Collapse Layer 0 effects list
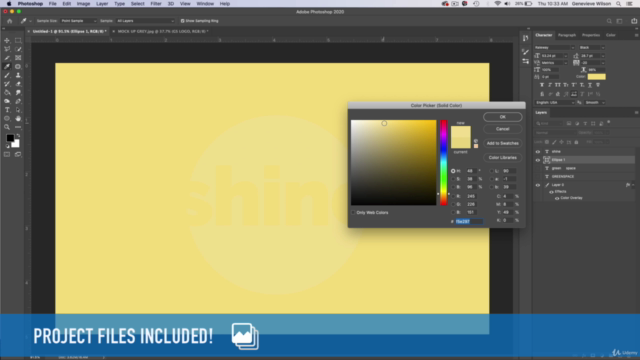Viewport: 640px width, 360px height. click(x=633, y=185)
